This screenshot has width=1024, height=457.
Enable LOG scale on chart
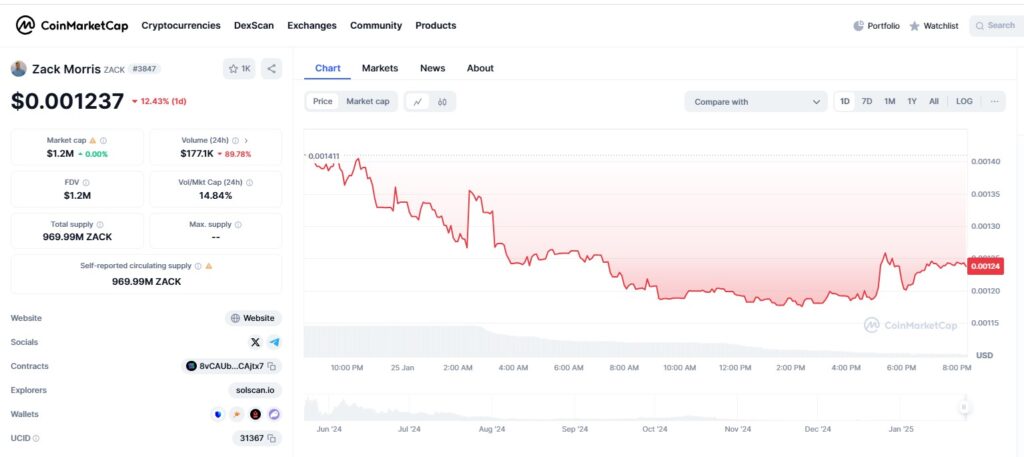point(963,101)
